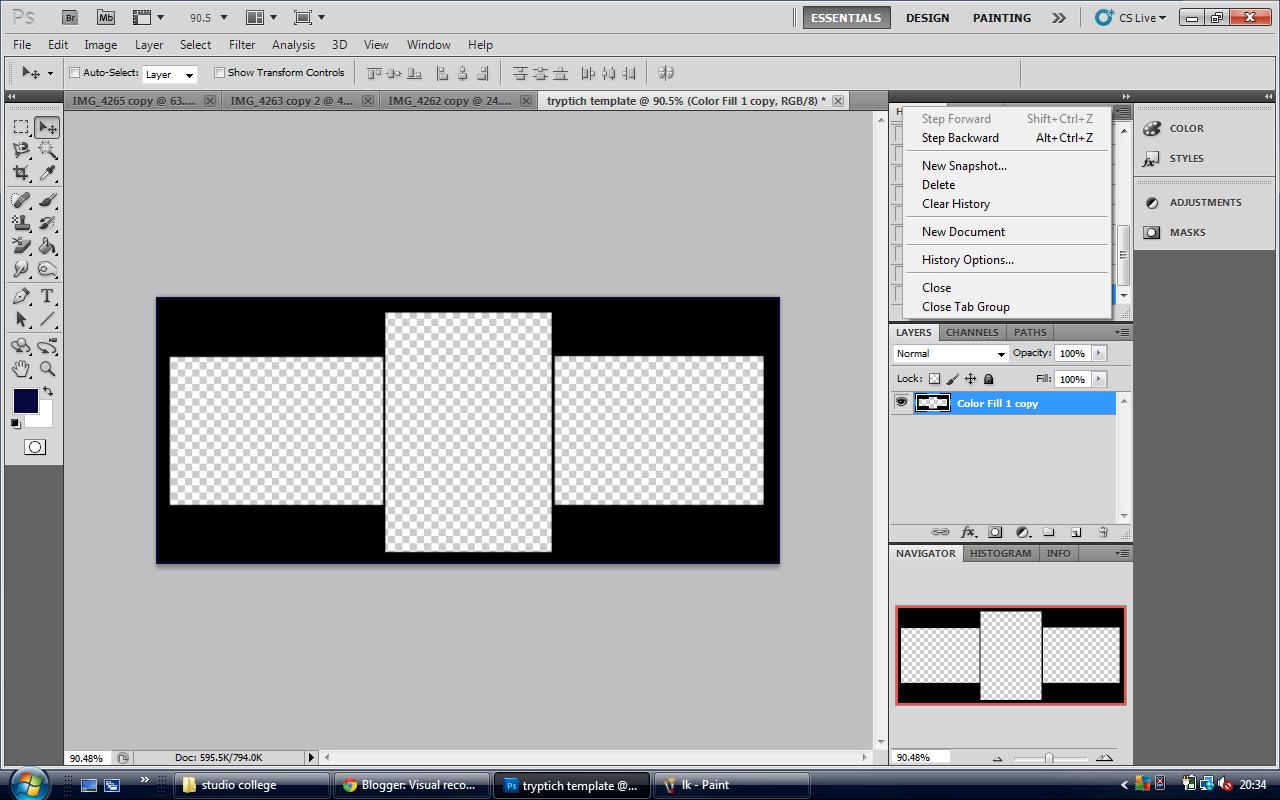Switch to the Channels tab
1280x800 pixels.
[x=971, y=331]
